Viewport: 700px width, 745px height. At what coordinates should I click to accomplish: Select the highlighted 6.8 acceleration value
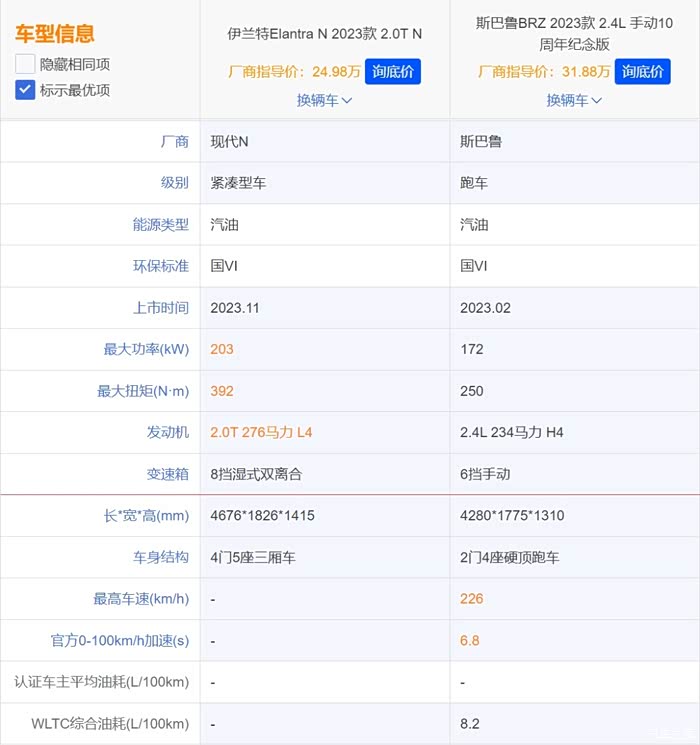[470, 640]
